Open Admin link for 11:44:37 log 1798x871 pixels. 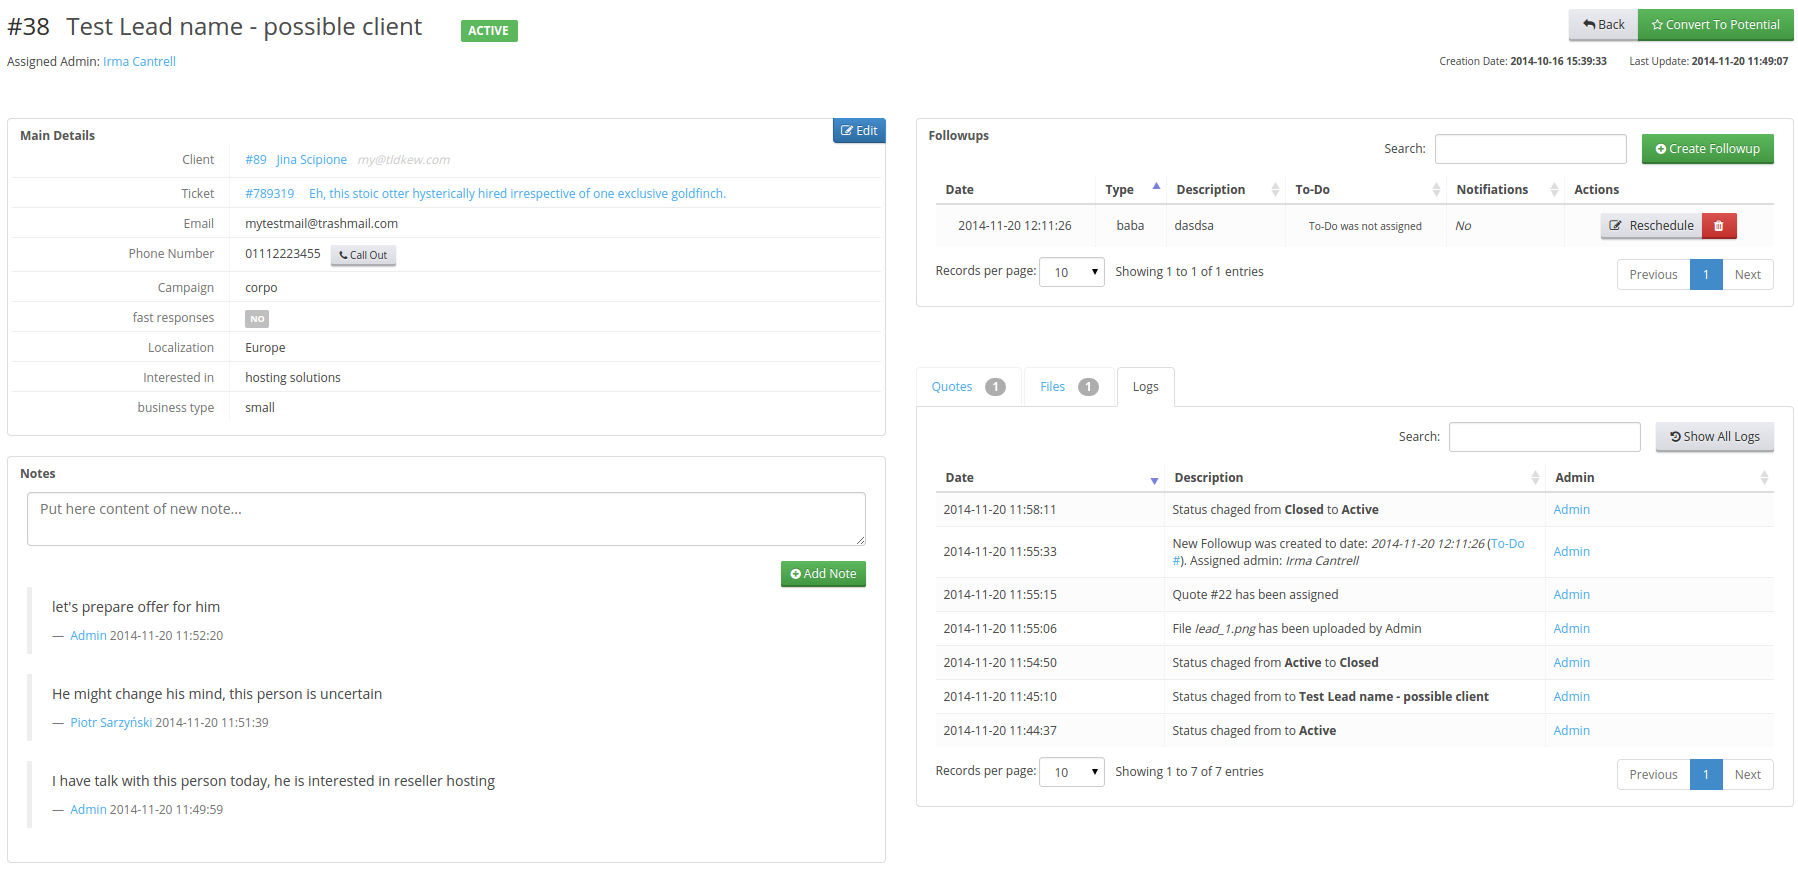click(x=1571, y=731)
